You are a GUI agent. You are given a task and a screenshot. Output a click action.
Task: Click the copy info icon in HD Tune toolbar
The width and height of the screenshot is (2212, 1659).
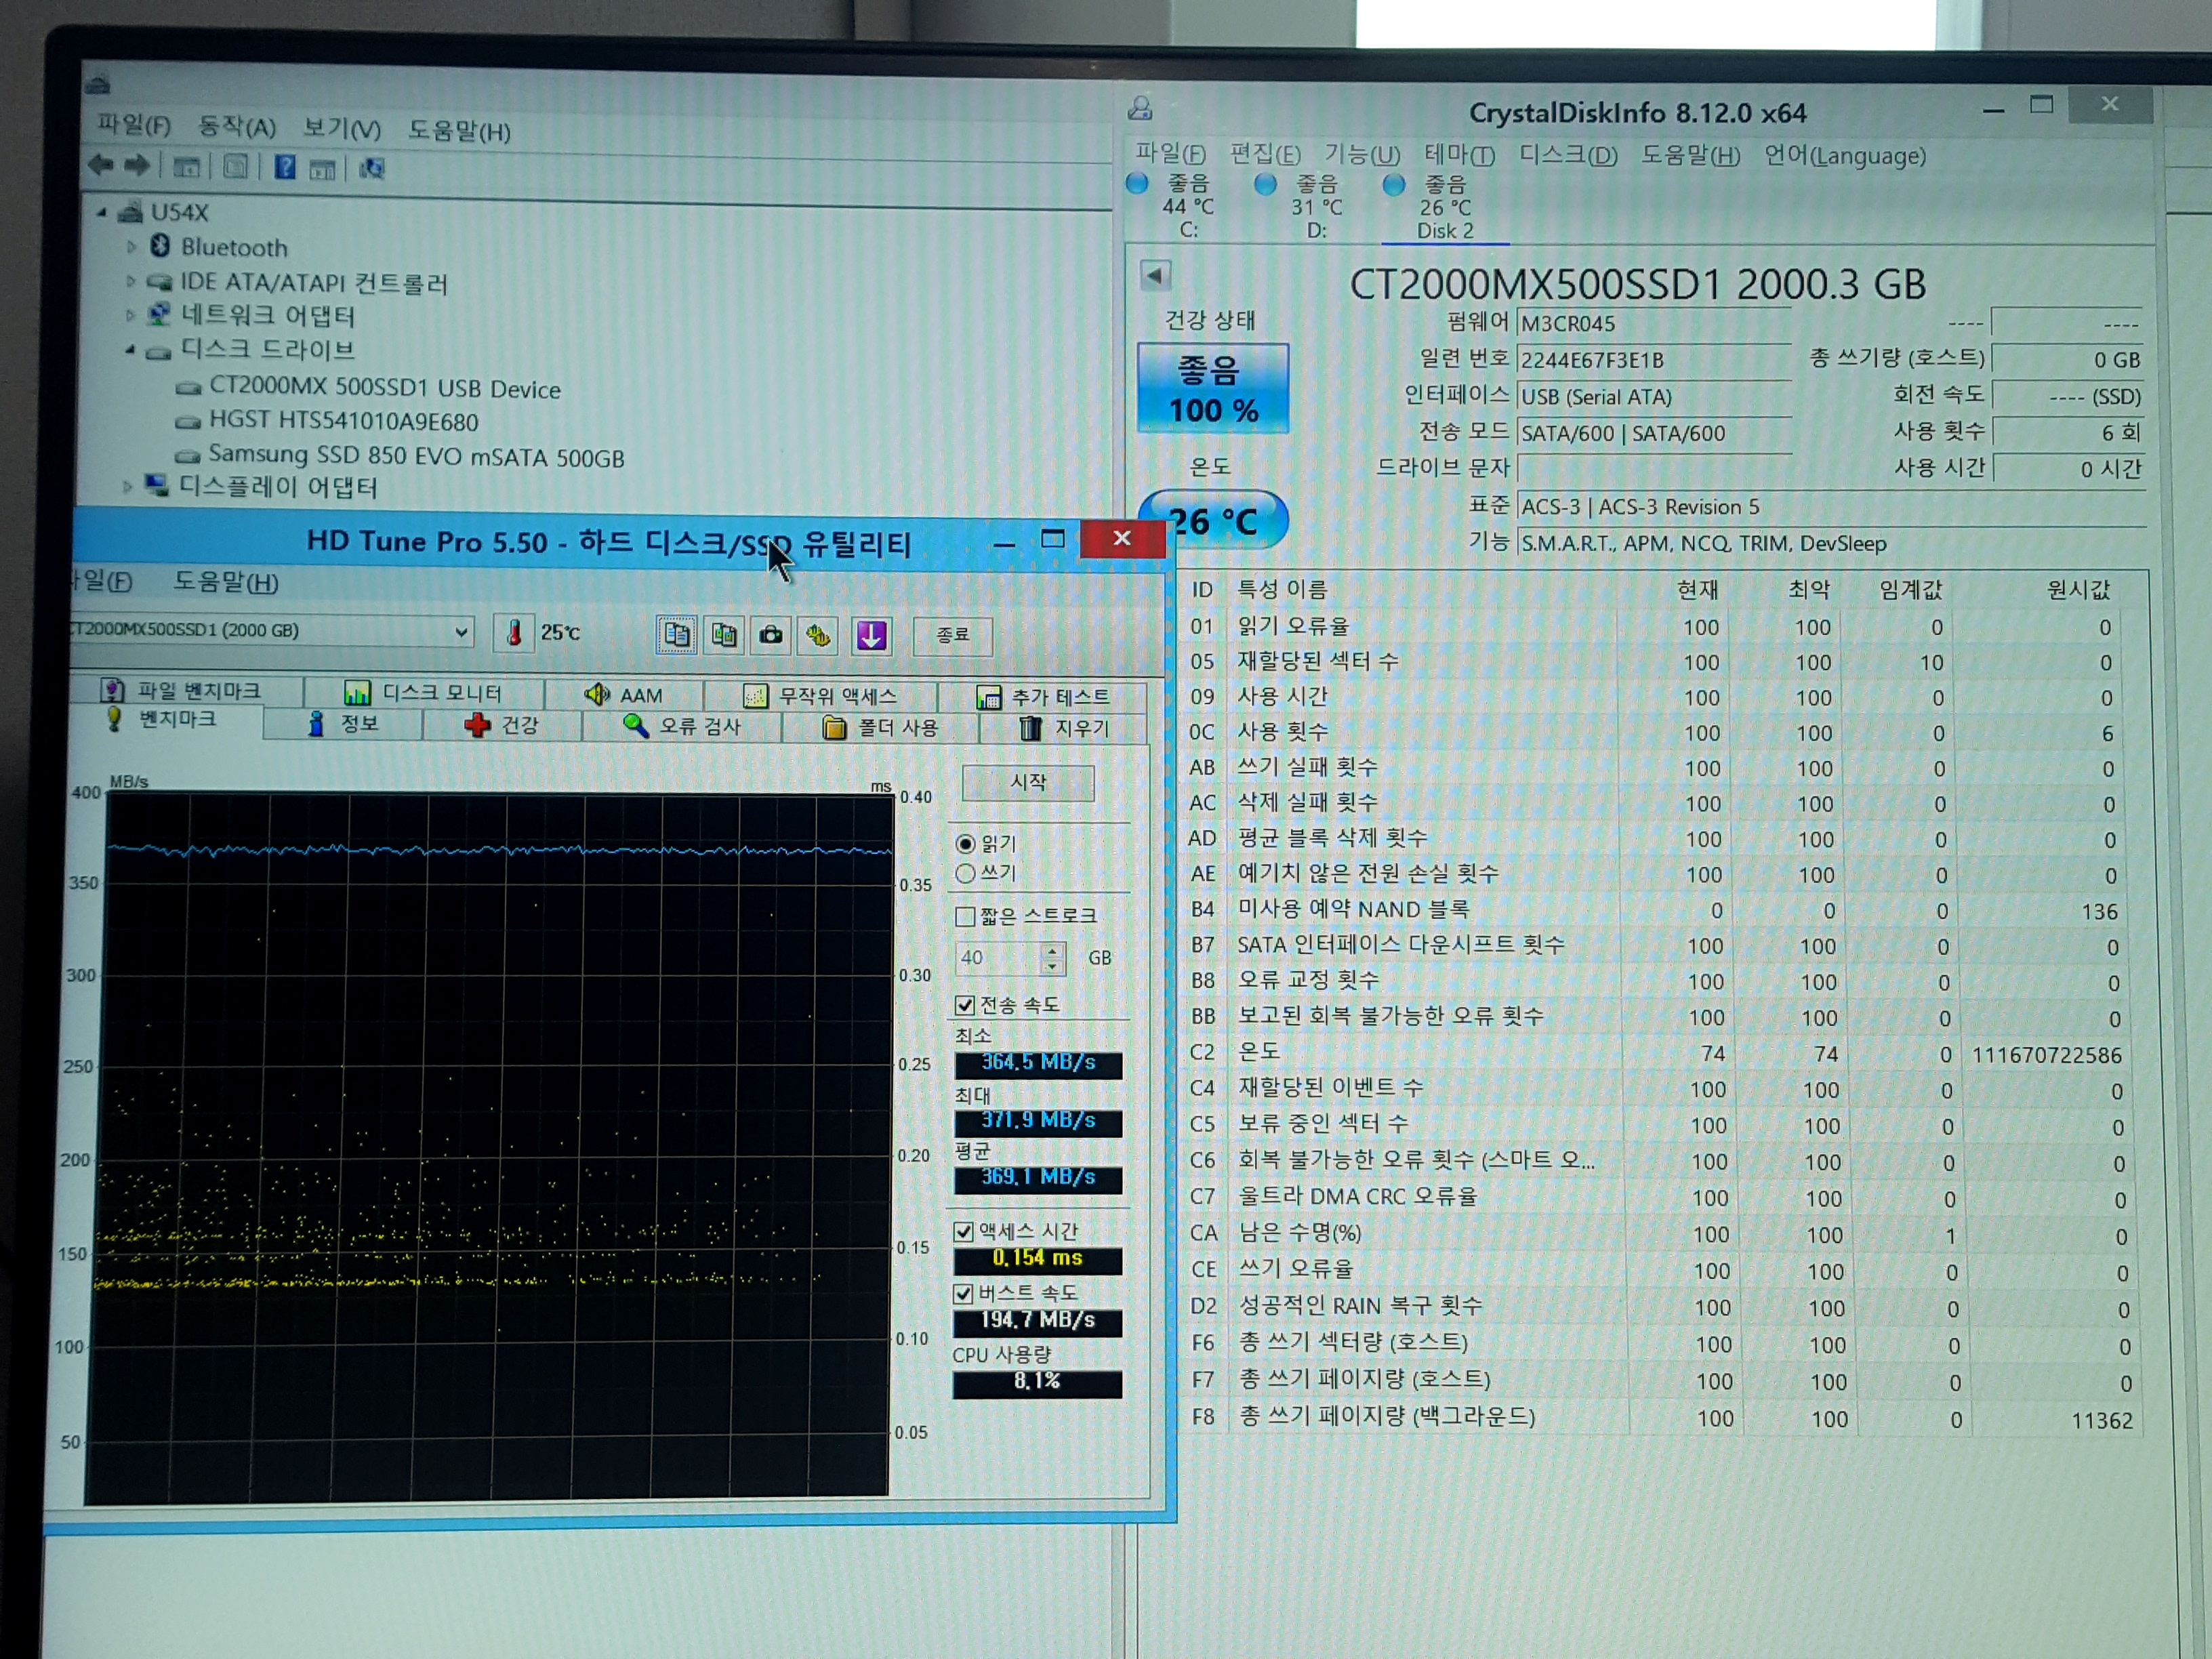pos(677,635)
